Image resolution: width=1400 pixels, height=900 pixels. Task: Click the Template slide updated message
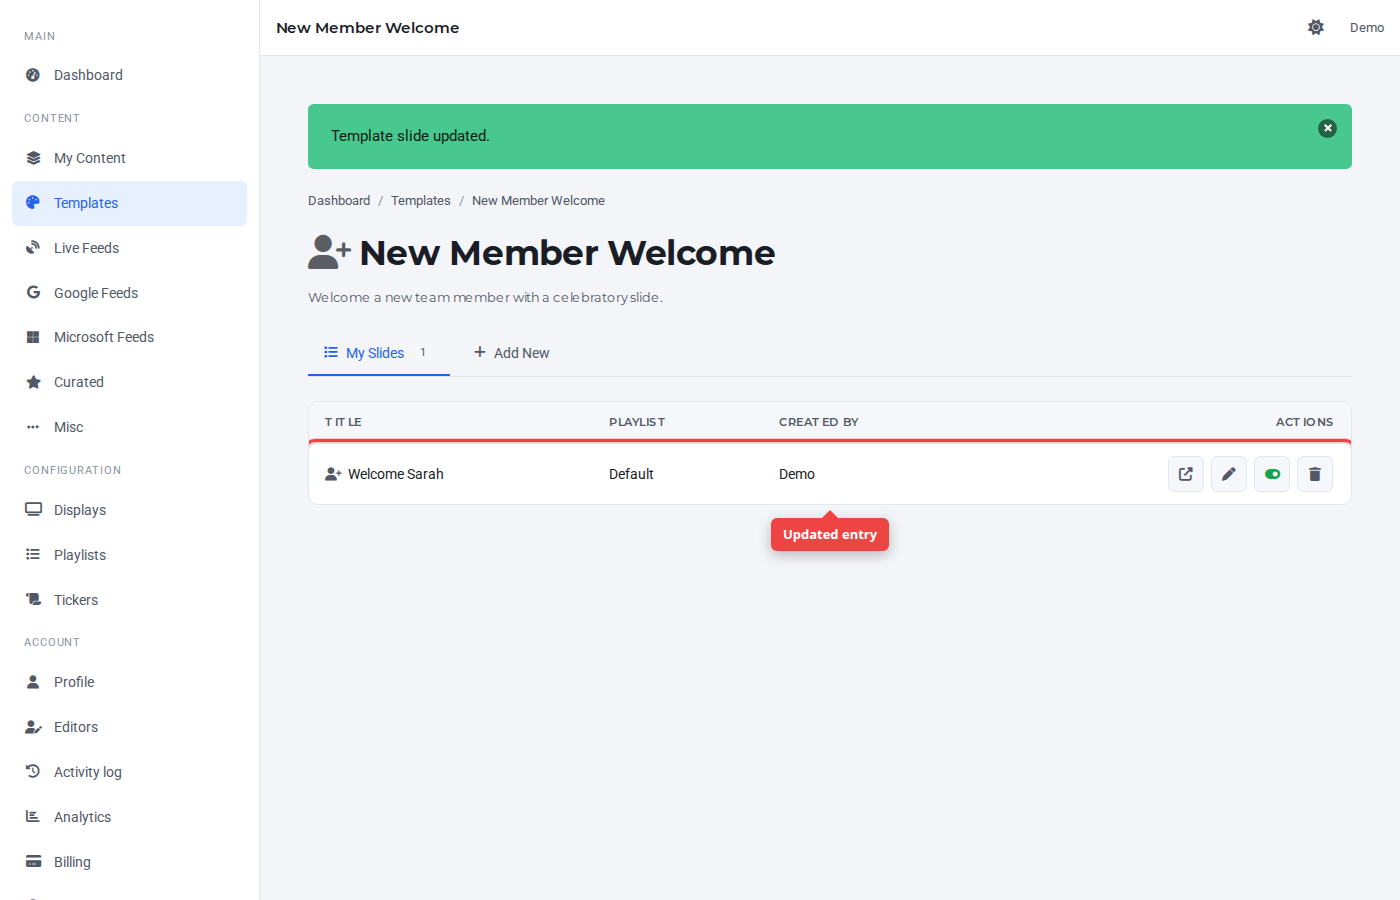410,136
